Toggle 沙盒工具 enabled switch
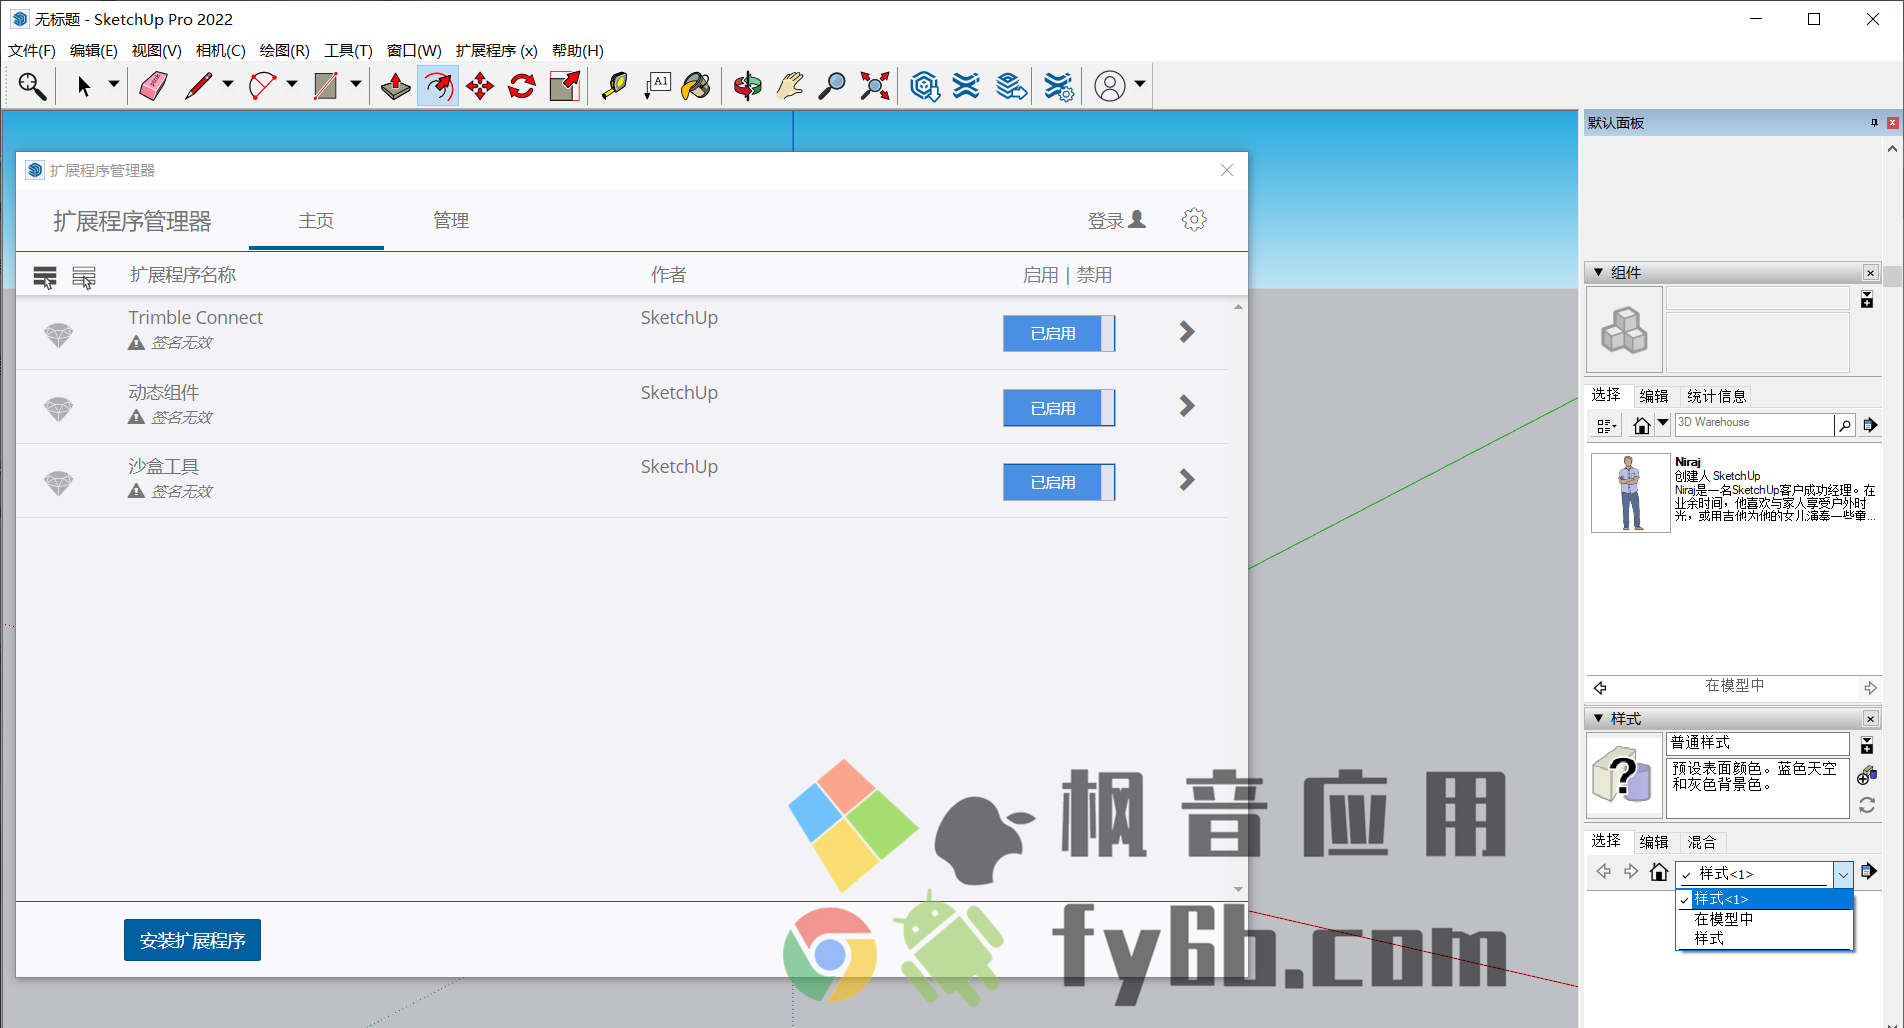The height and width of the screenshot is (1028, 1904). coord(1059,482)
